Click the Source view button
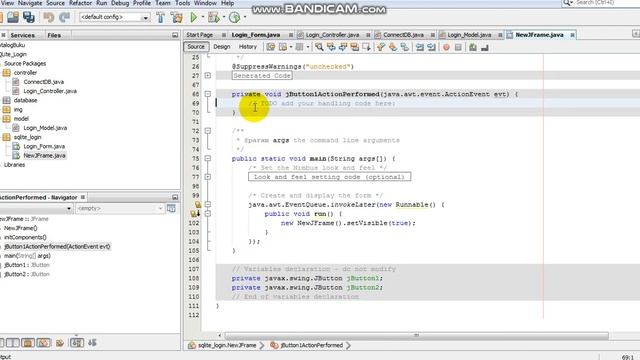 [196, 47]
